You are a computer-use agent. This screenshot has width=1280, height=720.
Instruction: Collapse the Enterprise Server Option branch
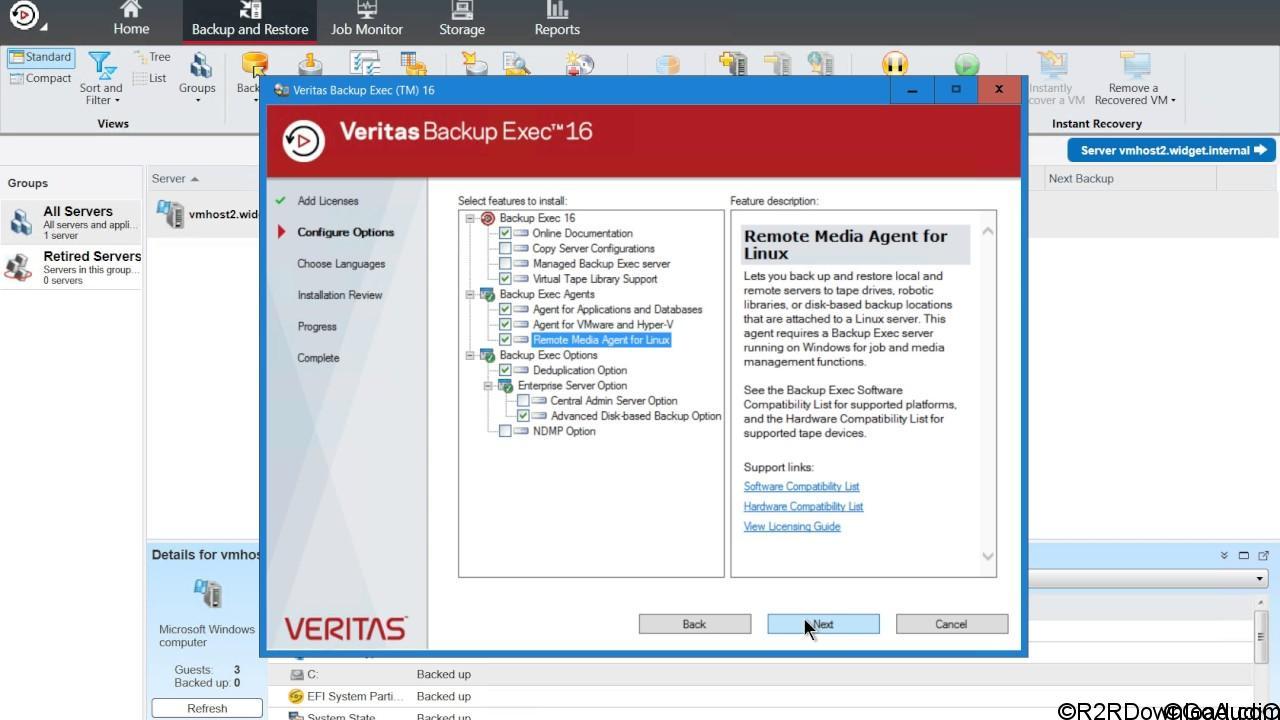[x=489, y=385]
